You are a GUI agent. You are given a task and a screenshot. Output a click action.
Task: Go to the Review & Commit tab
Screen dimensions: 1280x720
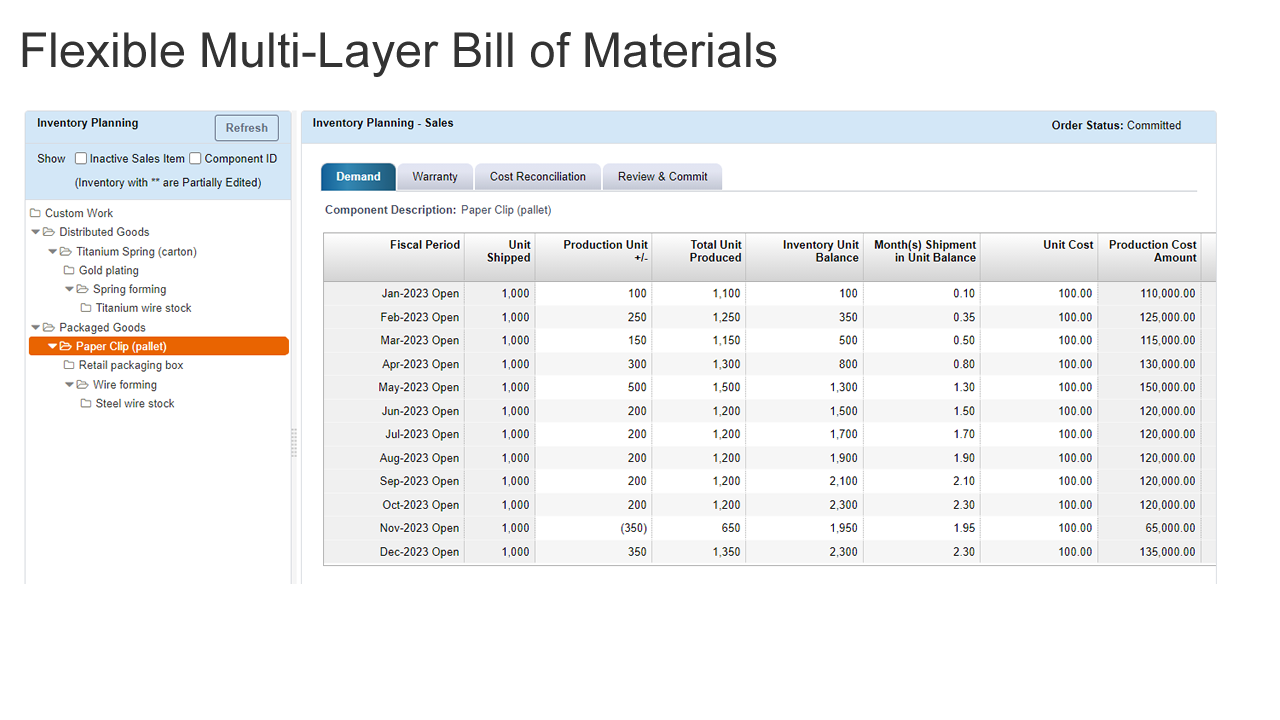click(662, 177)
